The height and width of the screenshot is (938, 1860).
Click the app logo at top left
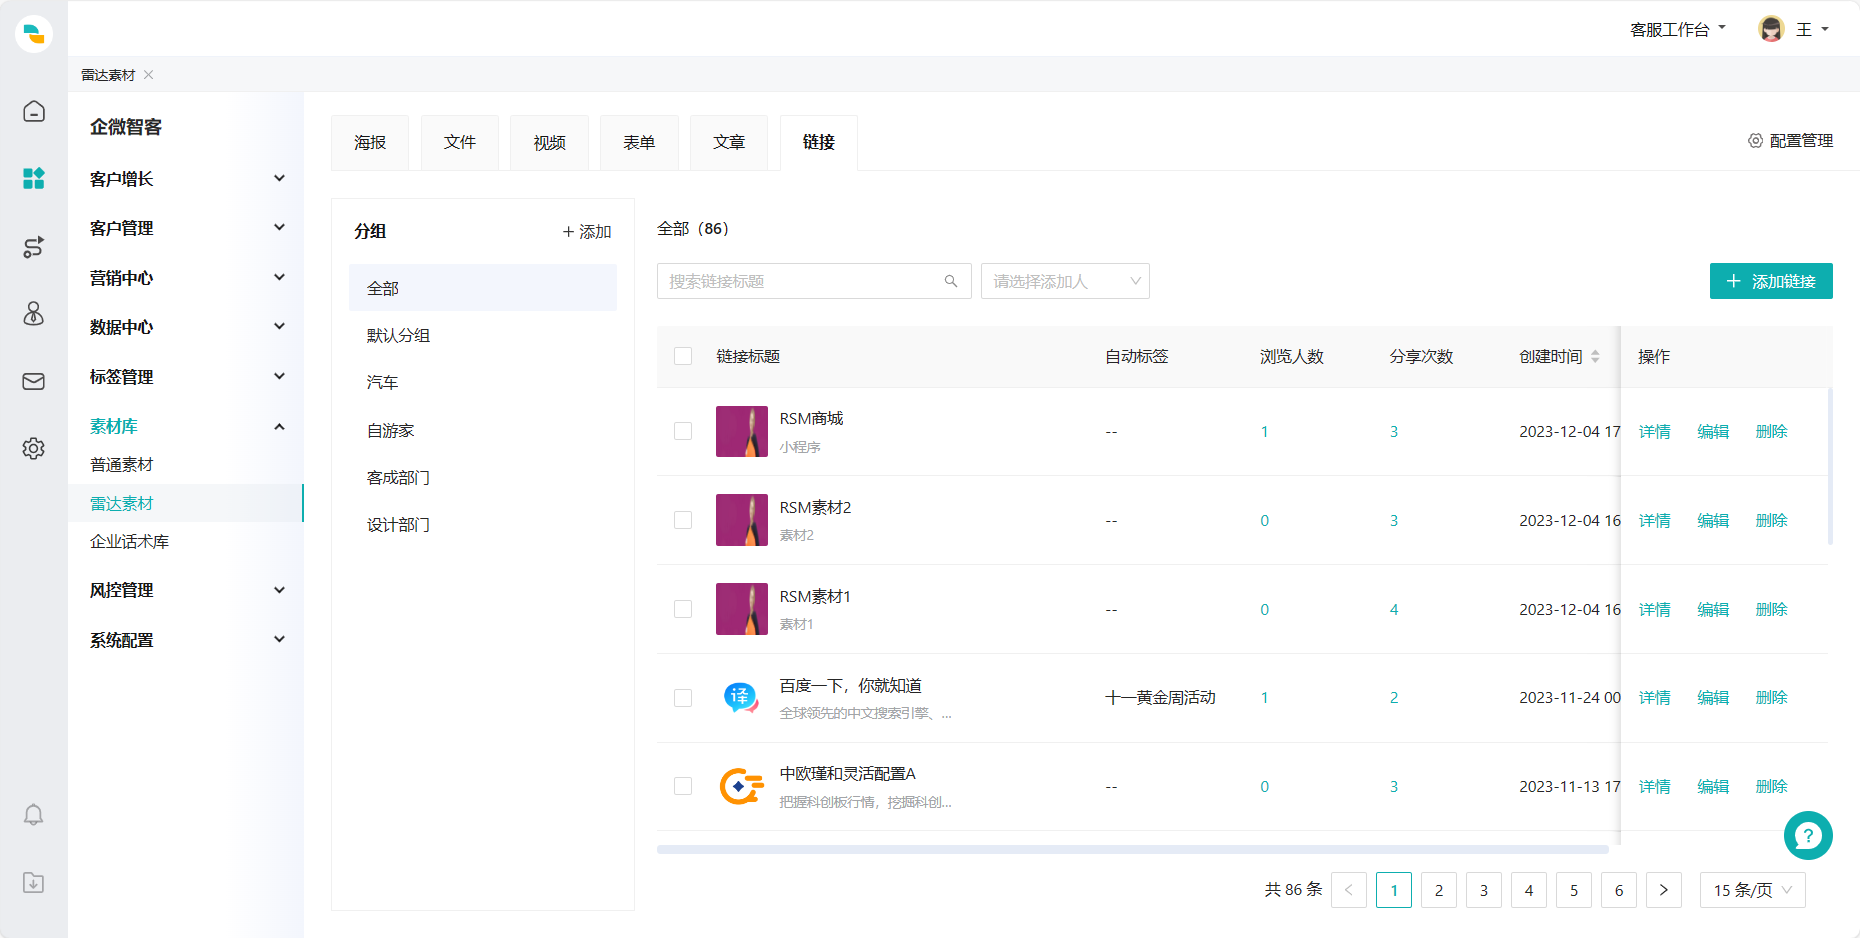point(34,33)
